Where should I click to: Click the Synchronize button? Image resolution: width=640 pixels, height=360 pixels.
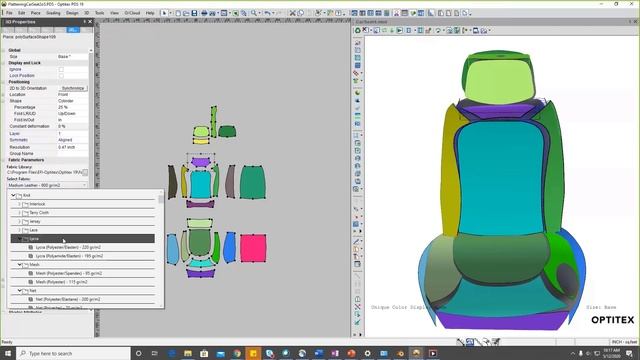click(x=73, y=88)
